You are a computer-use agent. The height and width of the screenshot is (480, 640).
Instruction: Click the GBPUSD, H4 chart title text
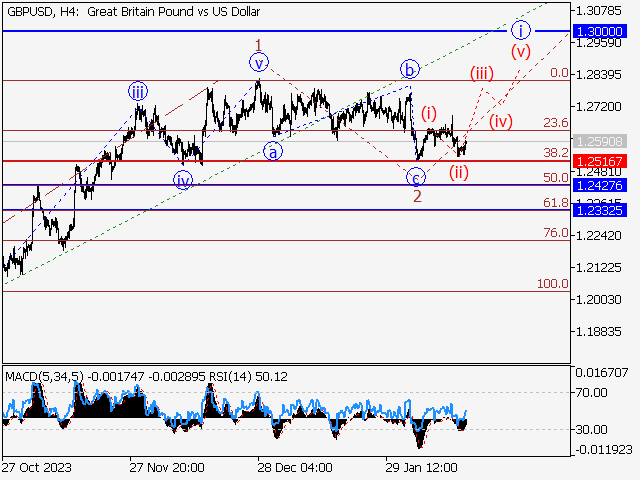(x=133, y=12)
